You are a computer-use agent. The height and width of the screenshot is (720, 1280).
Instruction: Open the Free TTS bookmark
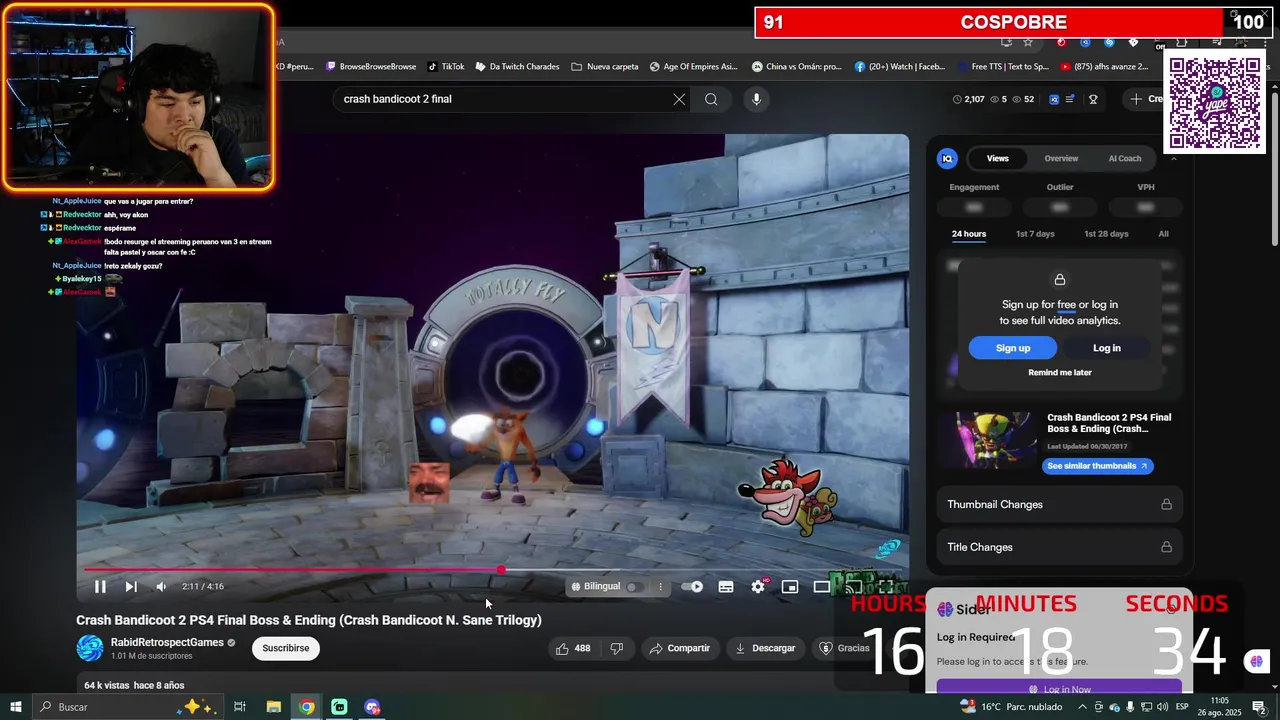click(1002, 67)
